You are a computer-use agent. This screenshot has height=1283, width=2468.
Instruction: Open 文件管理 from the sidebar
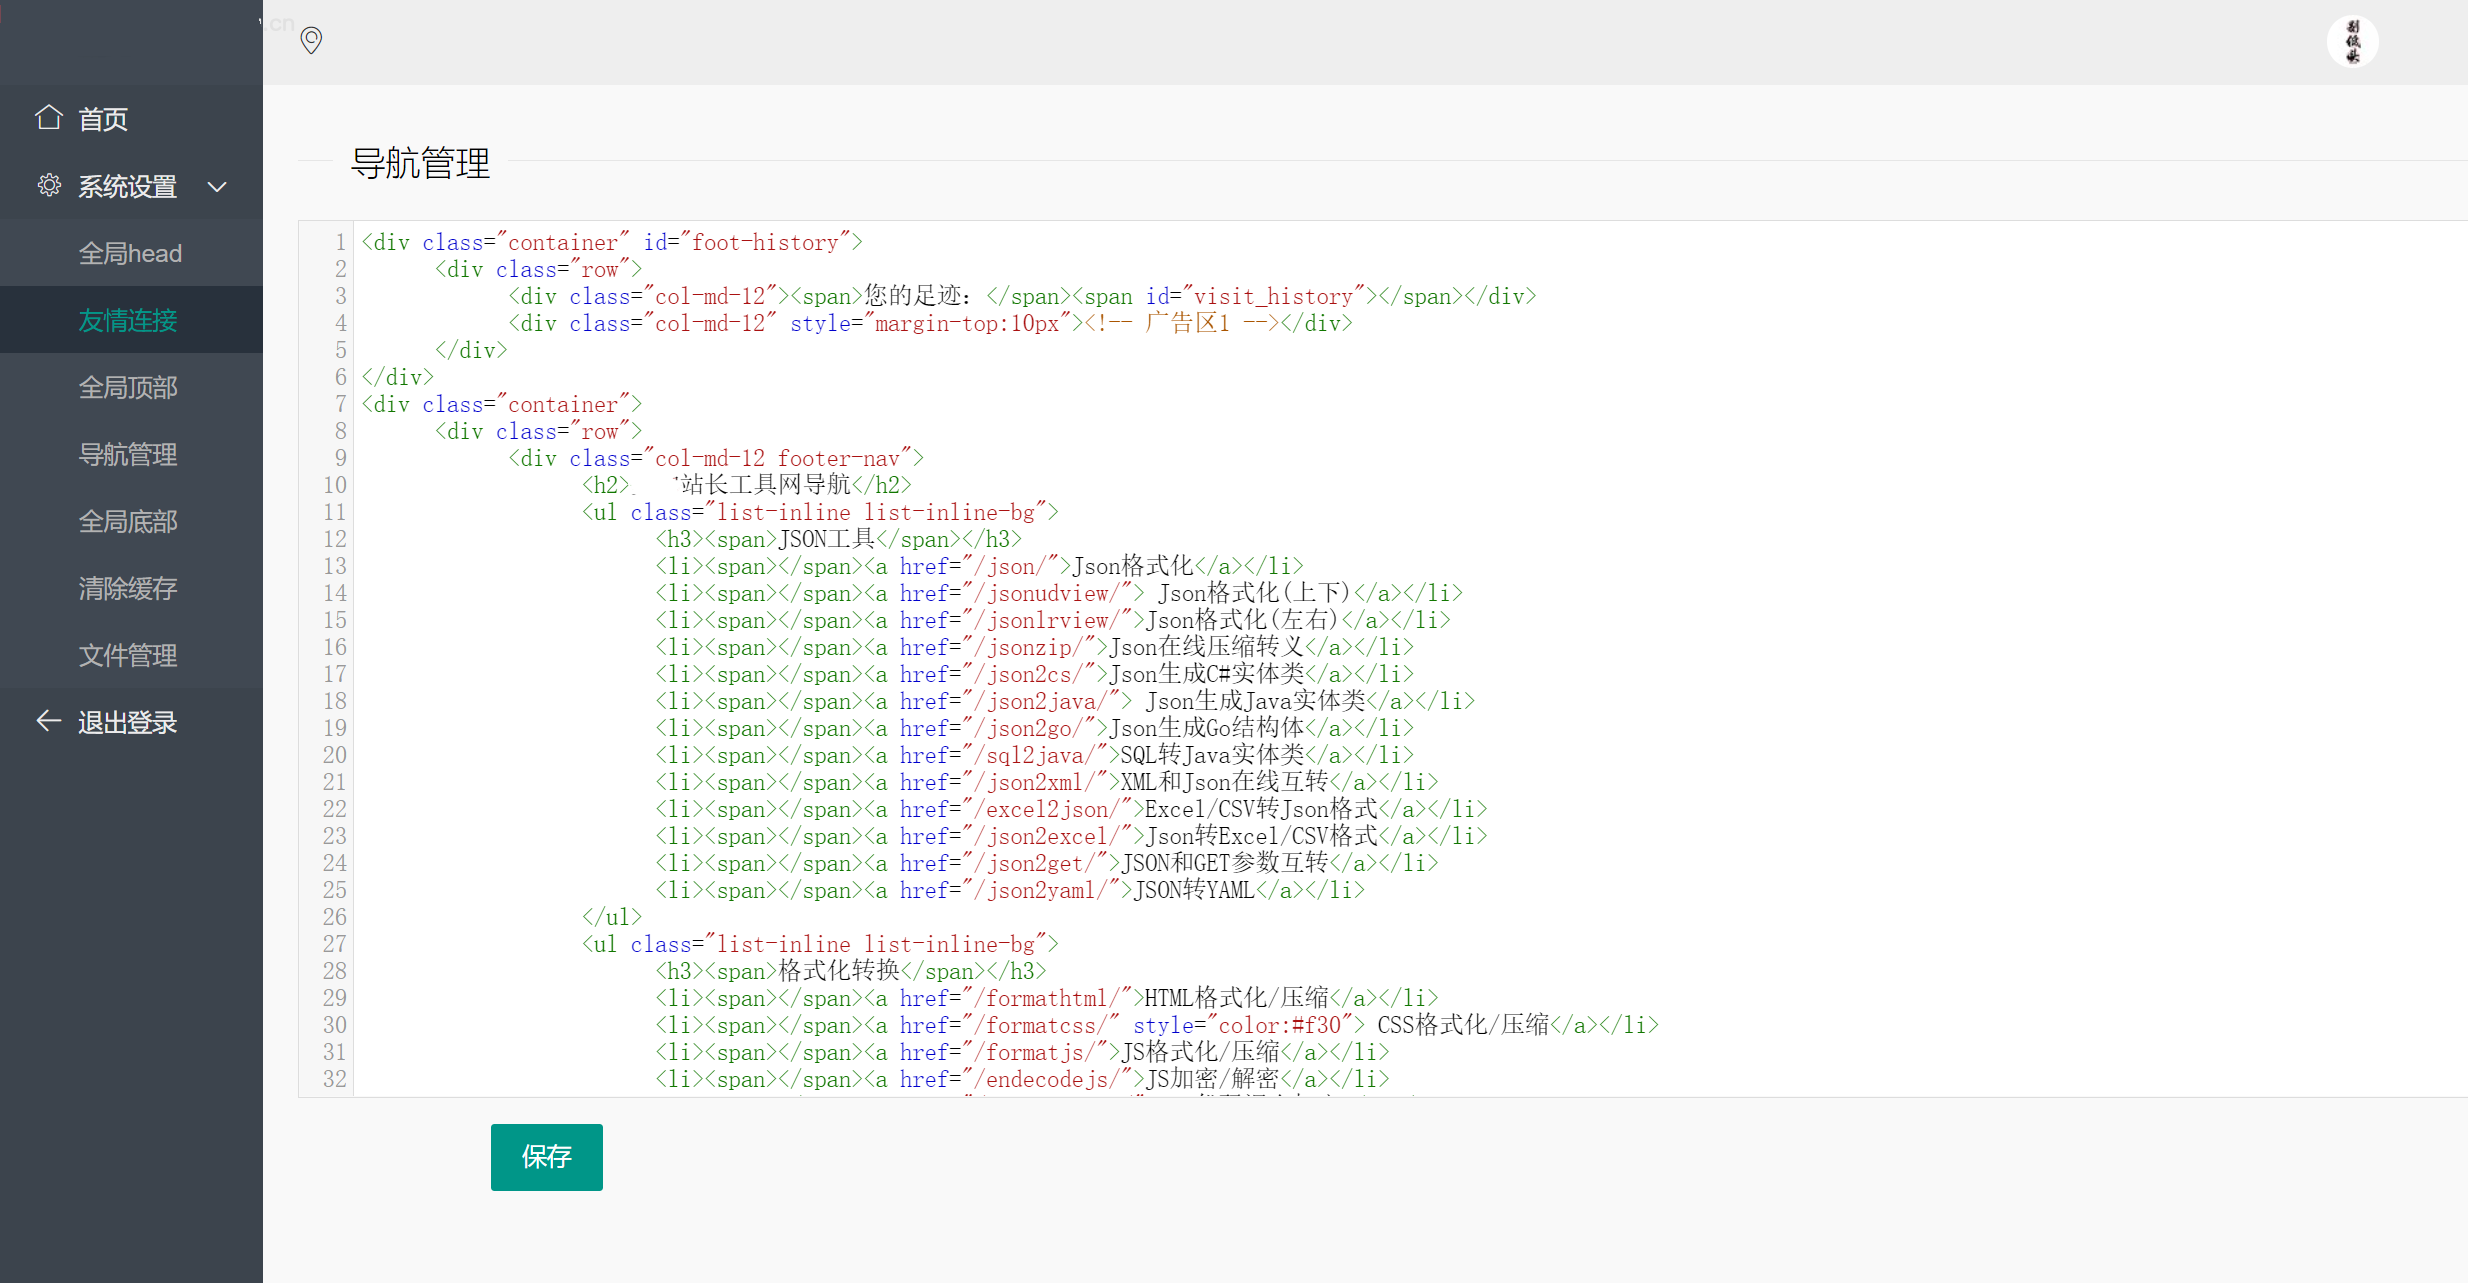tap(131, 655)
